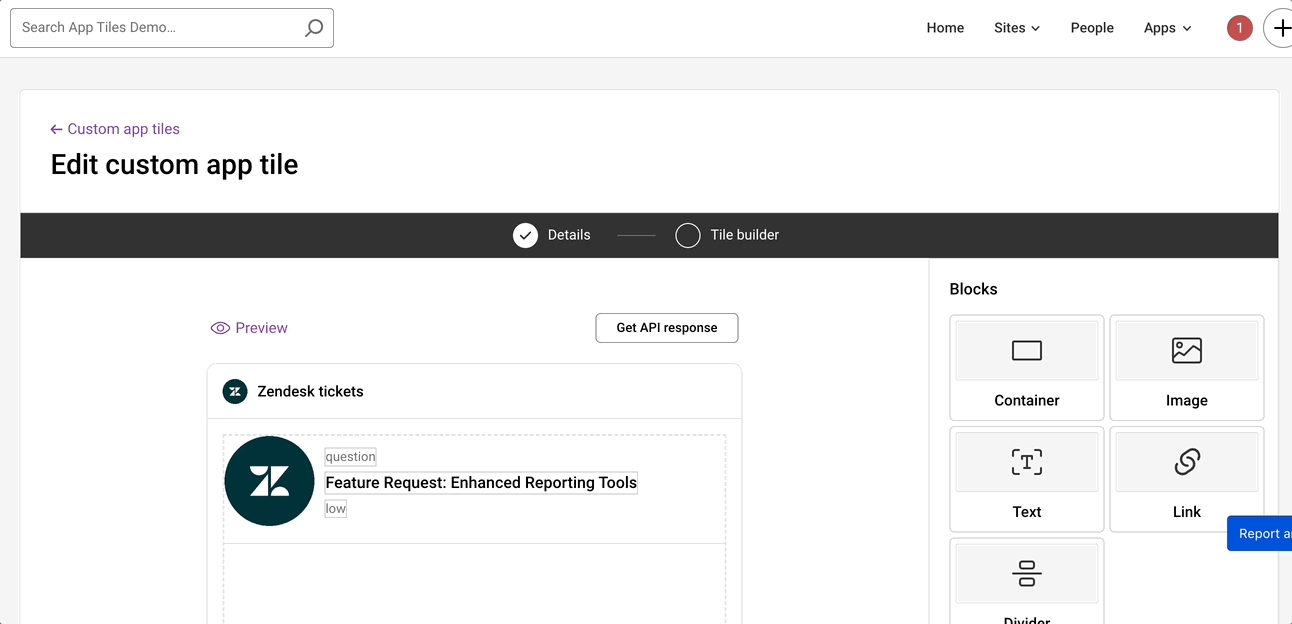Click the small Zendesk logo in tile header
The width and height of the screenshot is (1292, 624).
[x=235, y=391]
